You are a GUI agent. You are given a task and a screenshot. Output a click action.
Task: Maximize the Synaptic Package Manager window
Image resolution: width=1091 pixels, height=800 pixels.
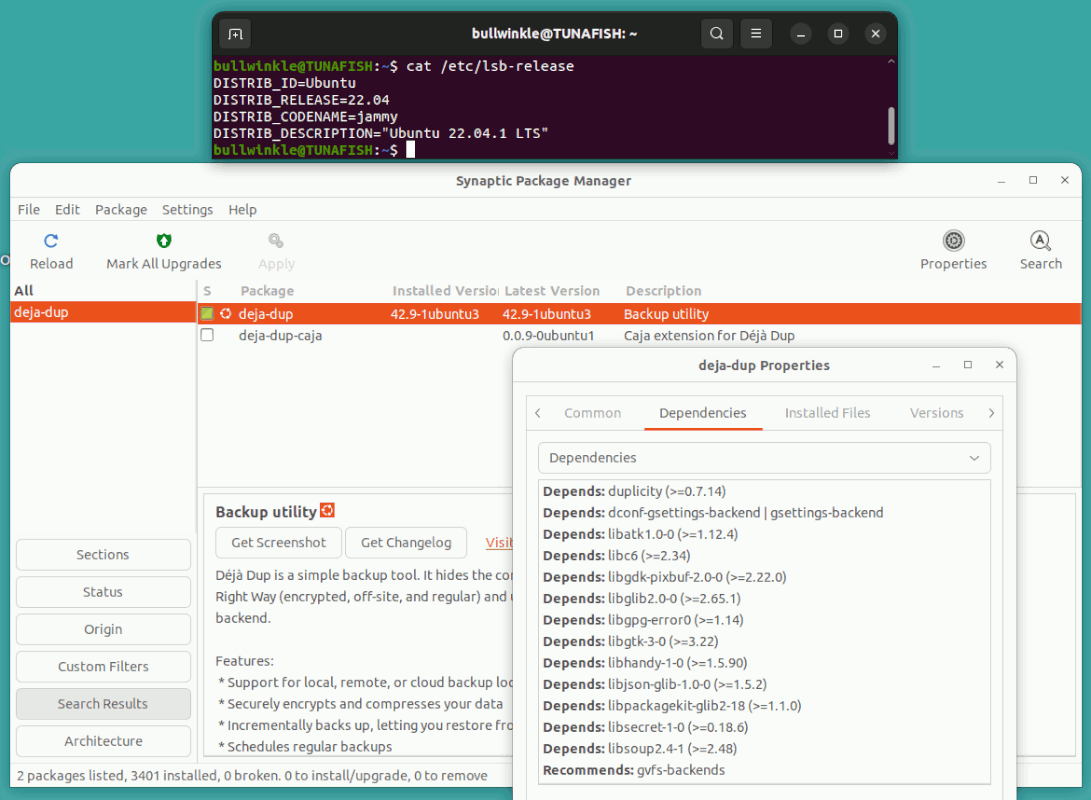(1033, 180)
